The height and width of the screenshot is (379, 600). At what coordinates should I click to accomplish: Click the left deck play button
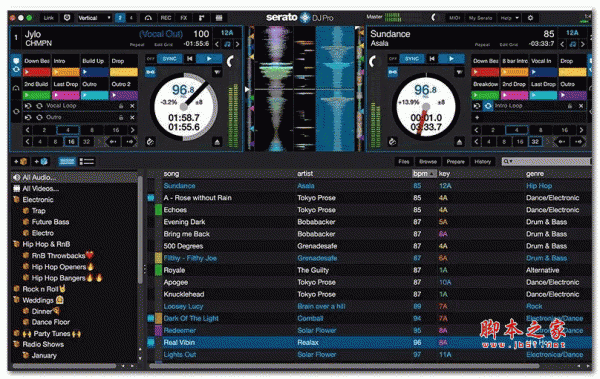point(209,59)
